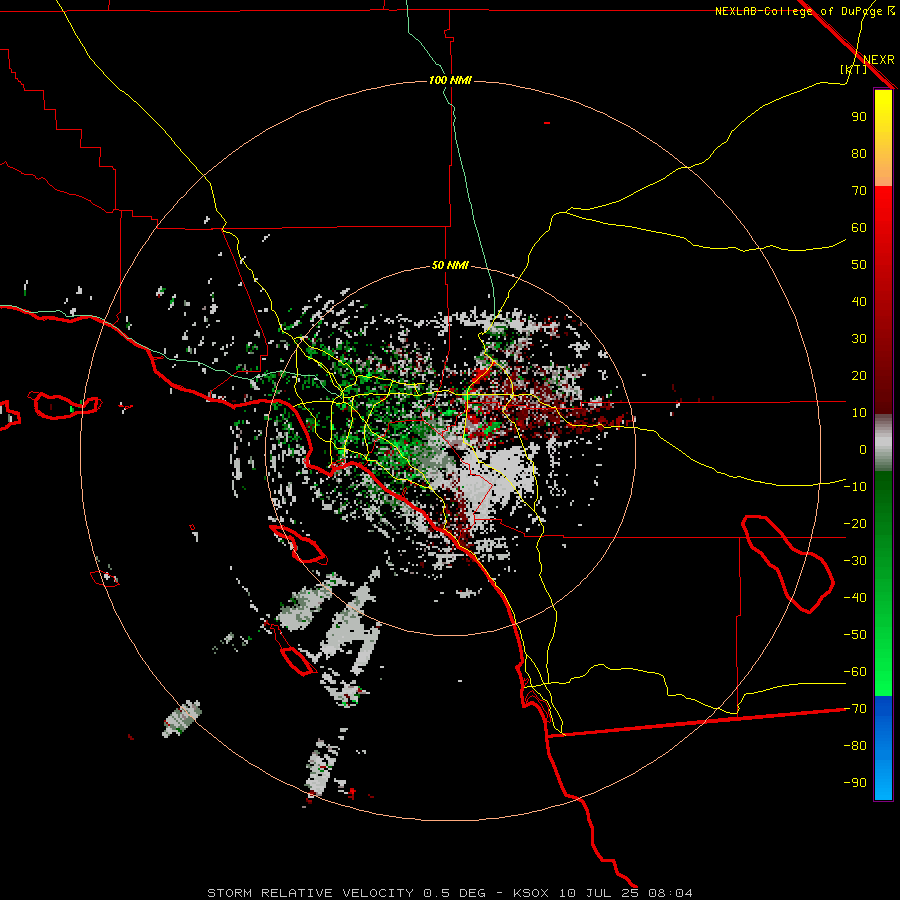
Task: Click the 'STORM RELATIVE VELOCITY 0.5 DEG' caption
Action: click(x=346, y=893)
